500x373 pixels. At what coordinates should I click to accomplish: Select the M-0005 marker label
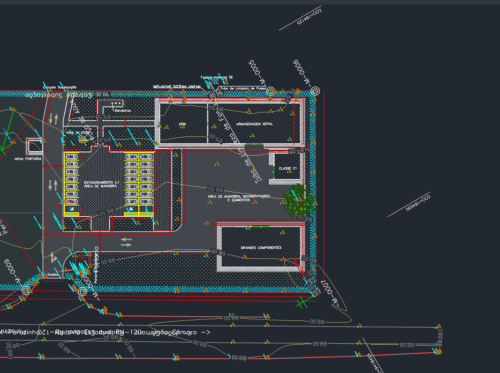258,73
